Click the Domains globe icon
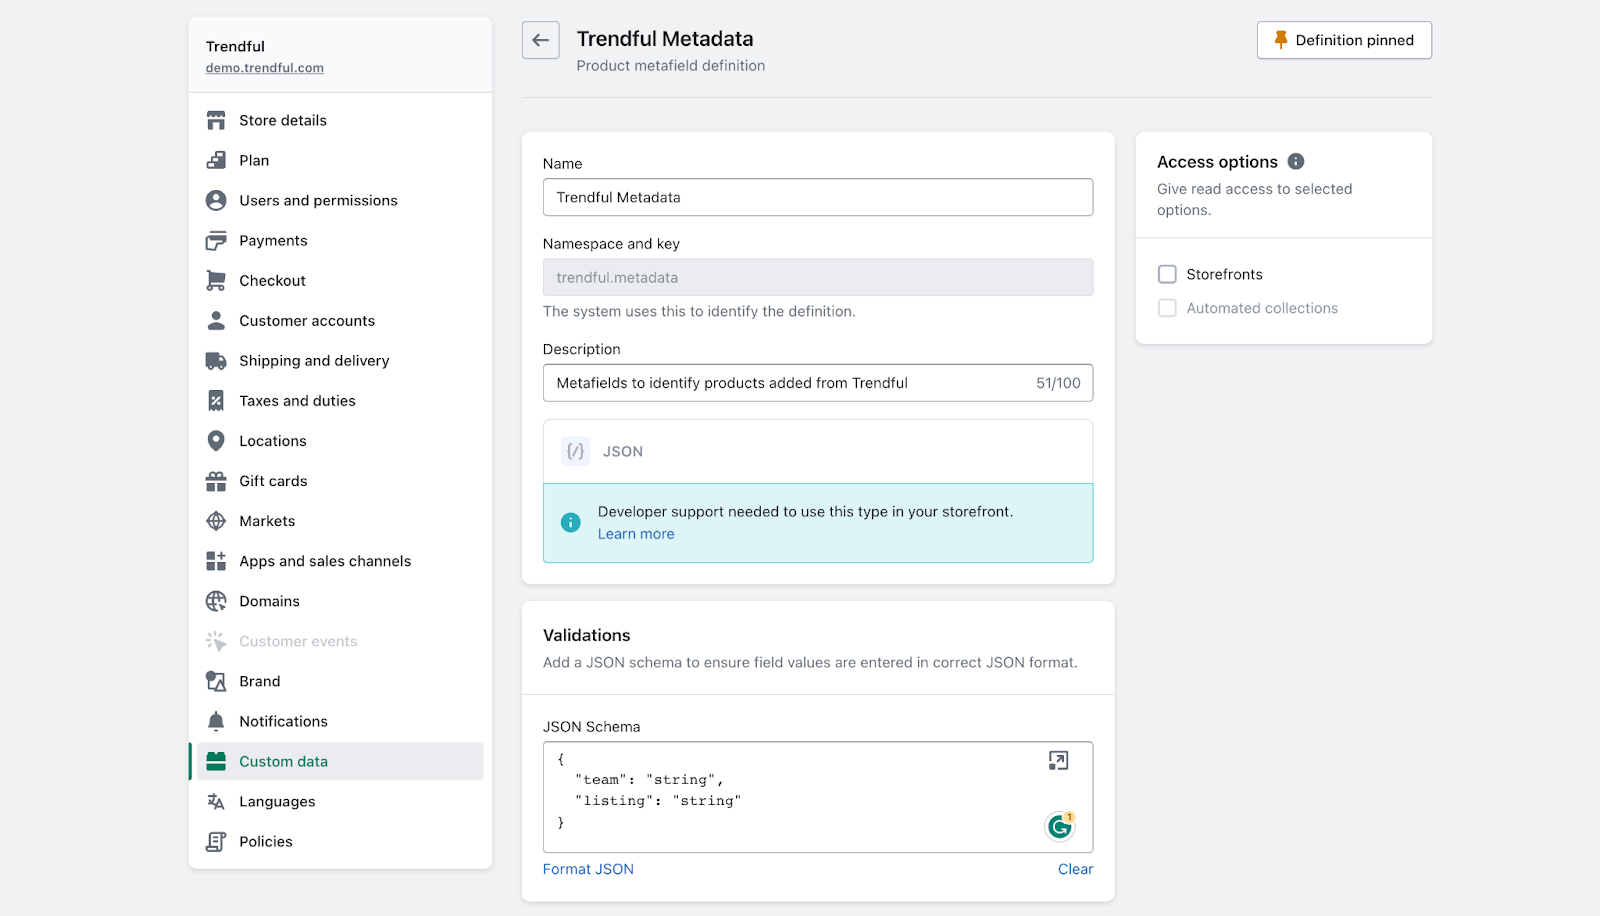 pos(216,601)
